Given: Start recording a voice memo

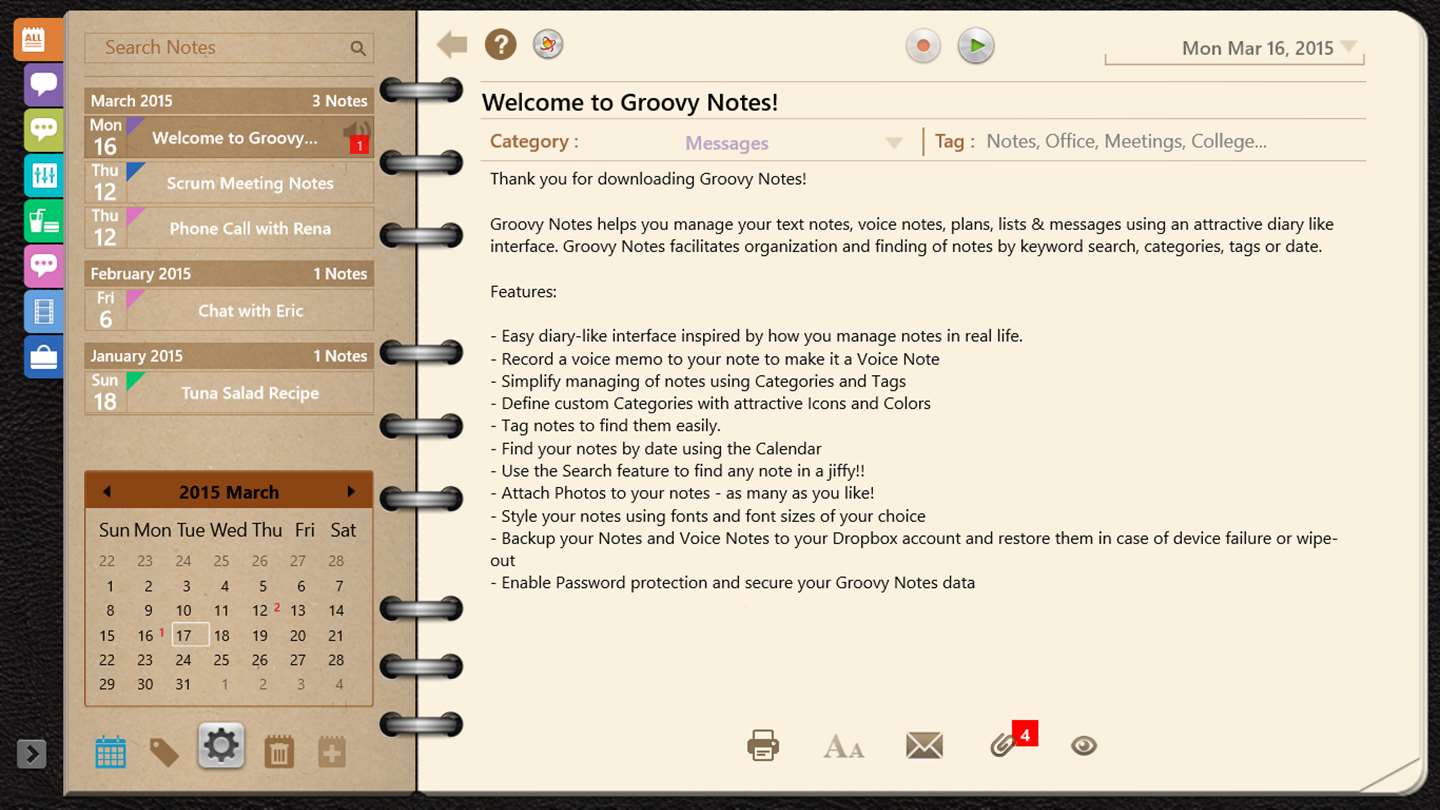Looking at the screenshot, I should pos(923,46).
